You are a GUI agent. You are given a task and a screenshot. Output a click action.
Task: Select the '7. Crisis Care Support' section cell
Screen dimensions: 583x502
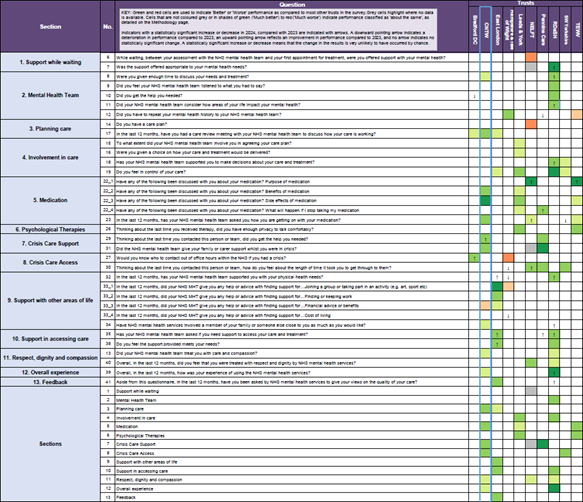click(x=50, y=244)
